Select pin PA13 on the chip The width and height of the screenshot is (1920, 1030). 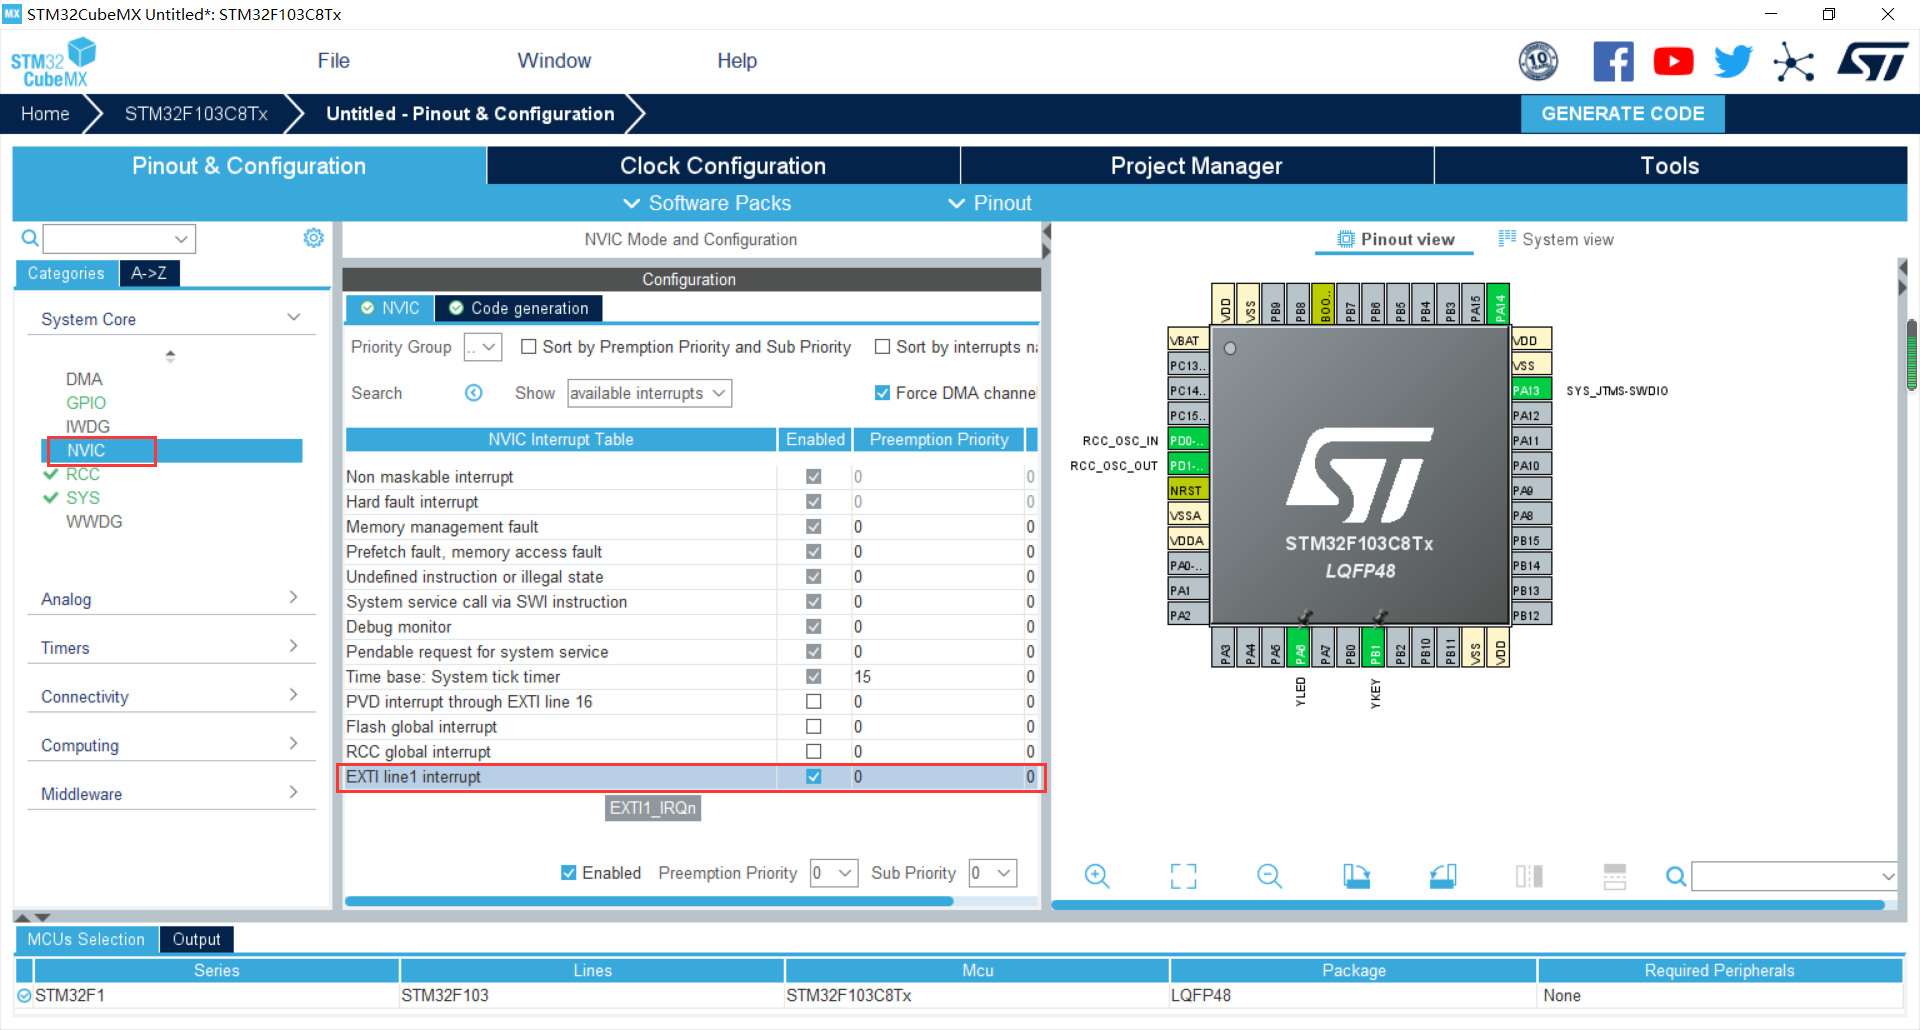[x=1531, y=390]
